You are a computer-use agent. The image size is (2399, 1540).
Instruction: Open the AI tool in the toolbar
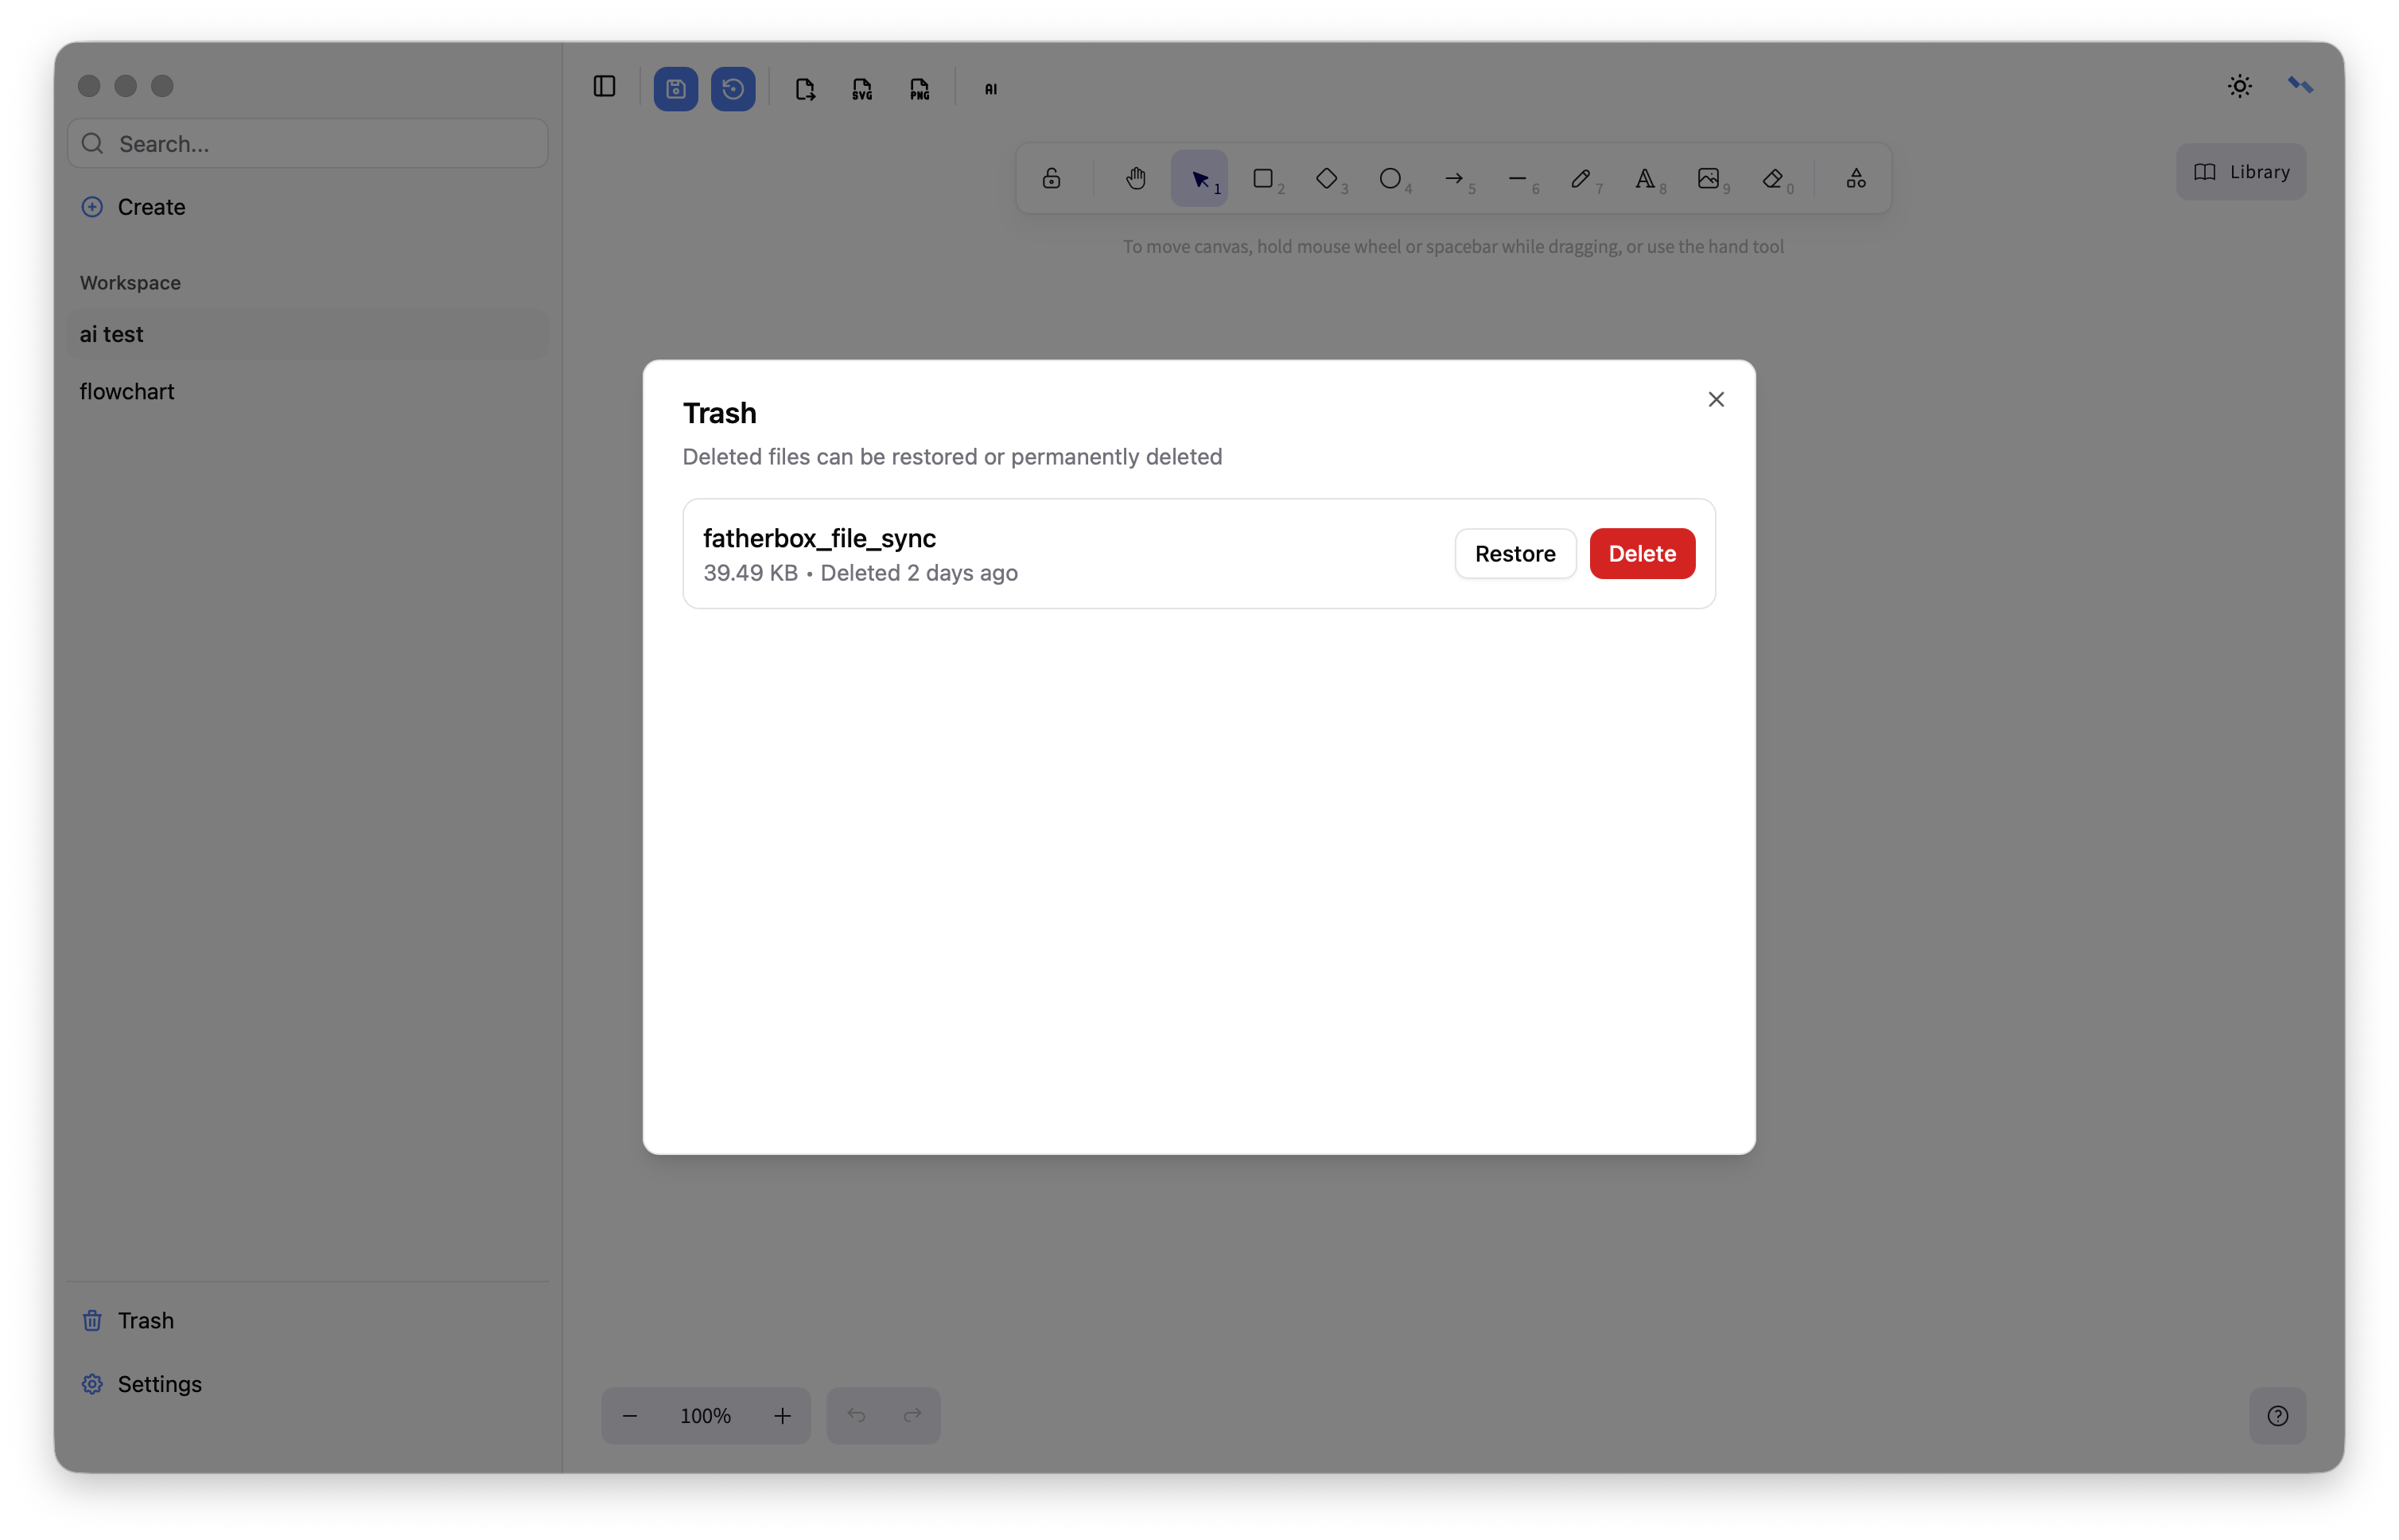click(x=991, y=88)
